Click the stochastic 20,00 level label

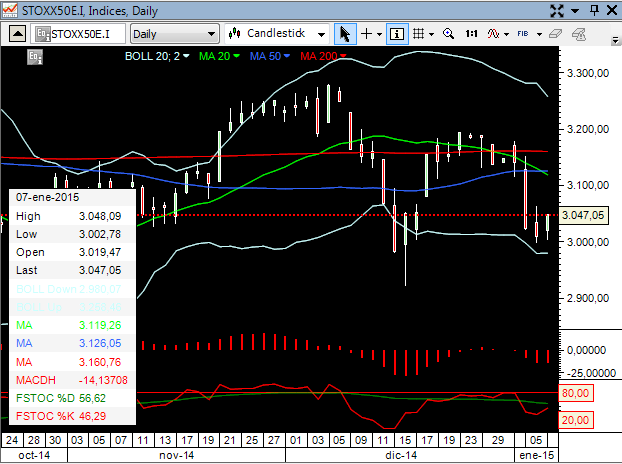pos(576,420)
